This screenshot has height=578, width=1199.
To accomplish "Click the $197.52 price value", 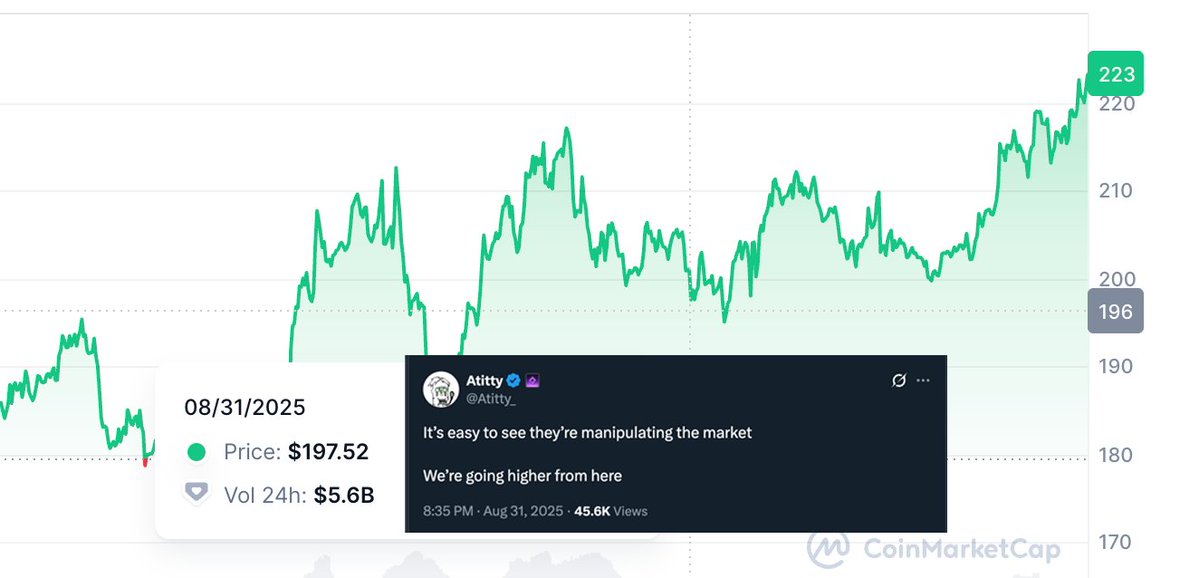I will pos(328,452).
